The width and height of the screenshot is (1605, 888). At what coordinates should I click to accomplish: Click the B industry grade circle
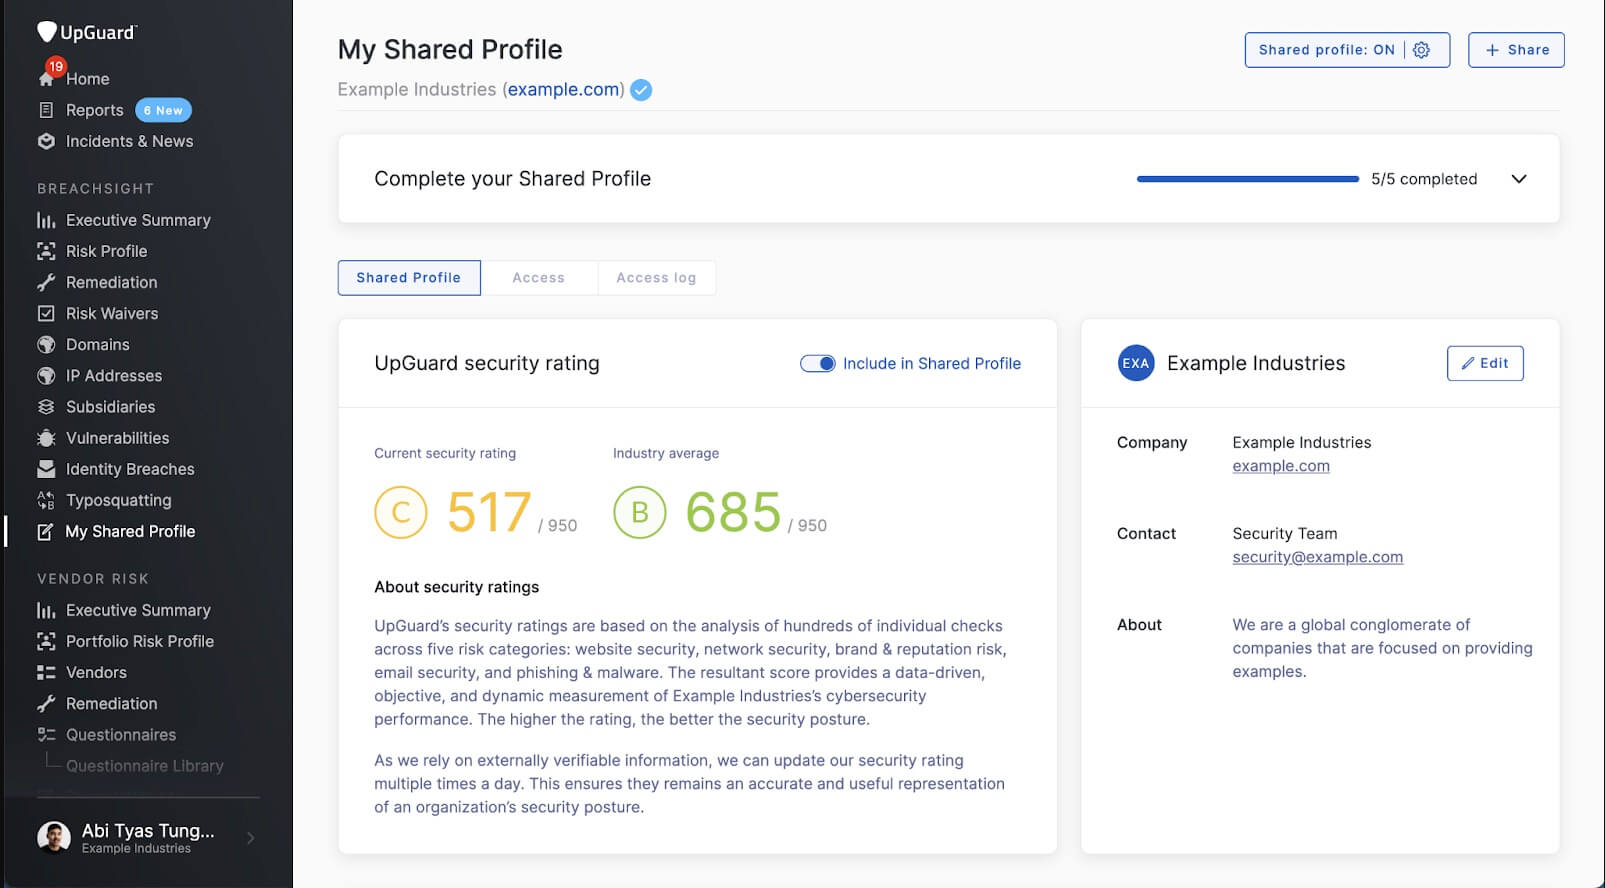(640, 512)
